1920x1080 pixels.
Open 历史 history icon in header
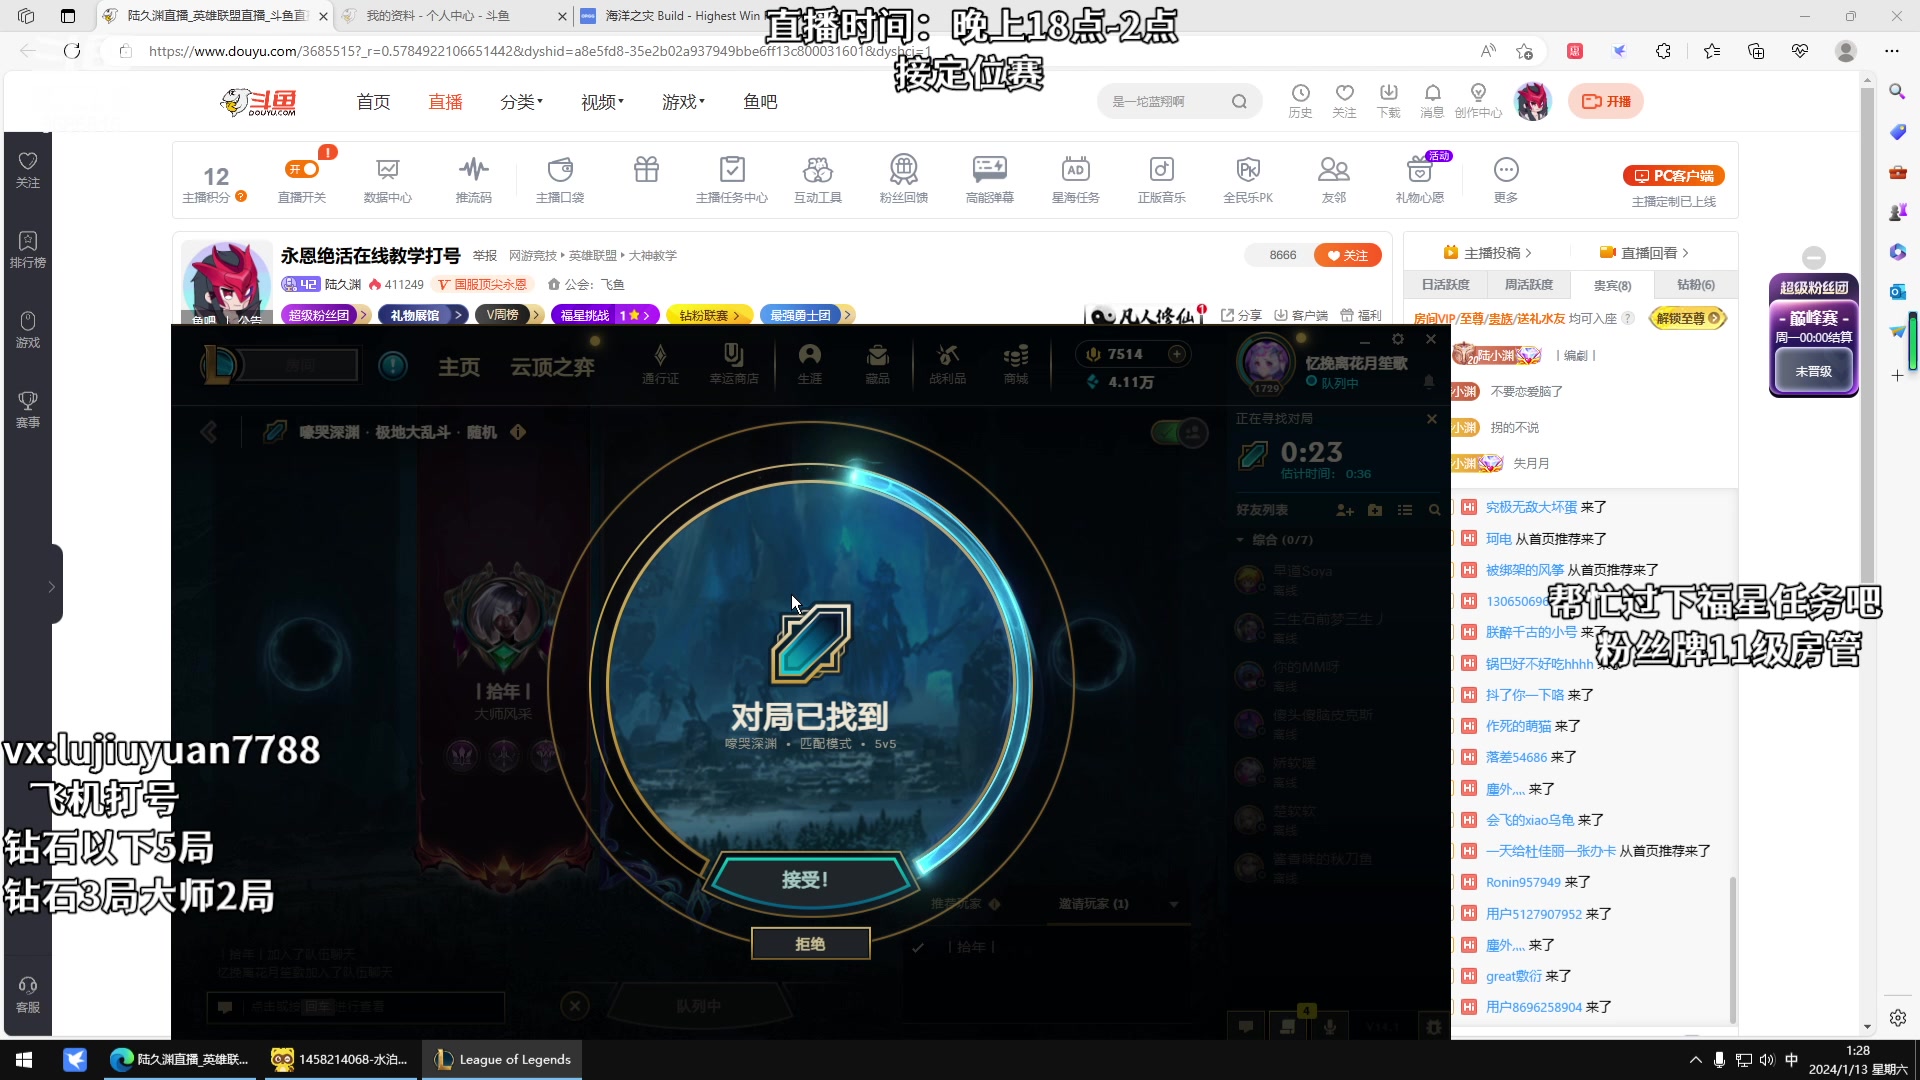pos(1300,101)
